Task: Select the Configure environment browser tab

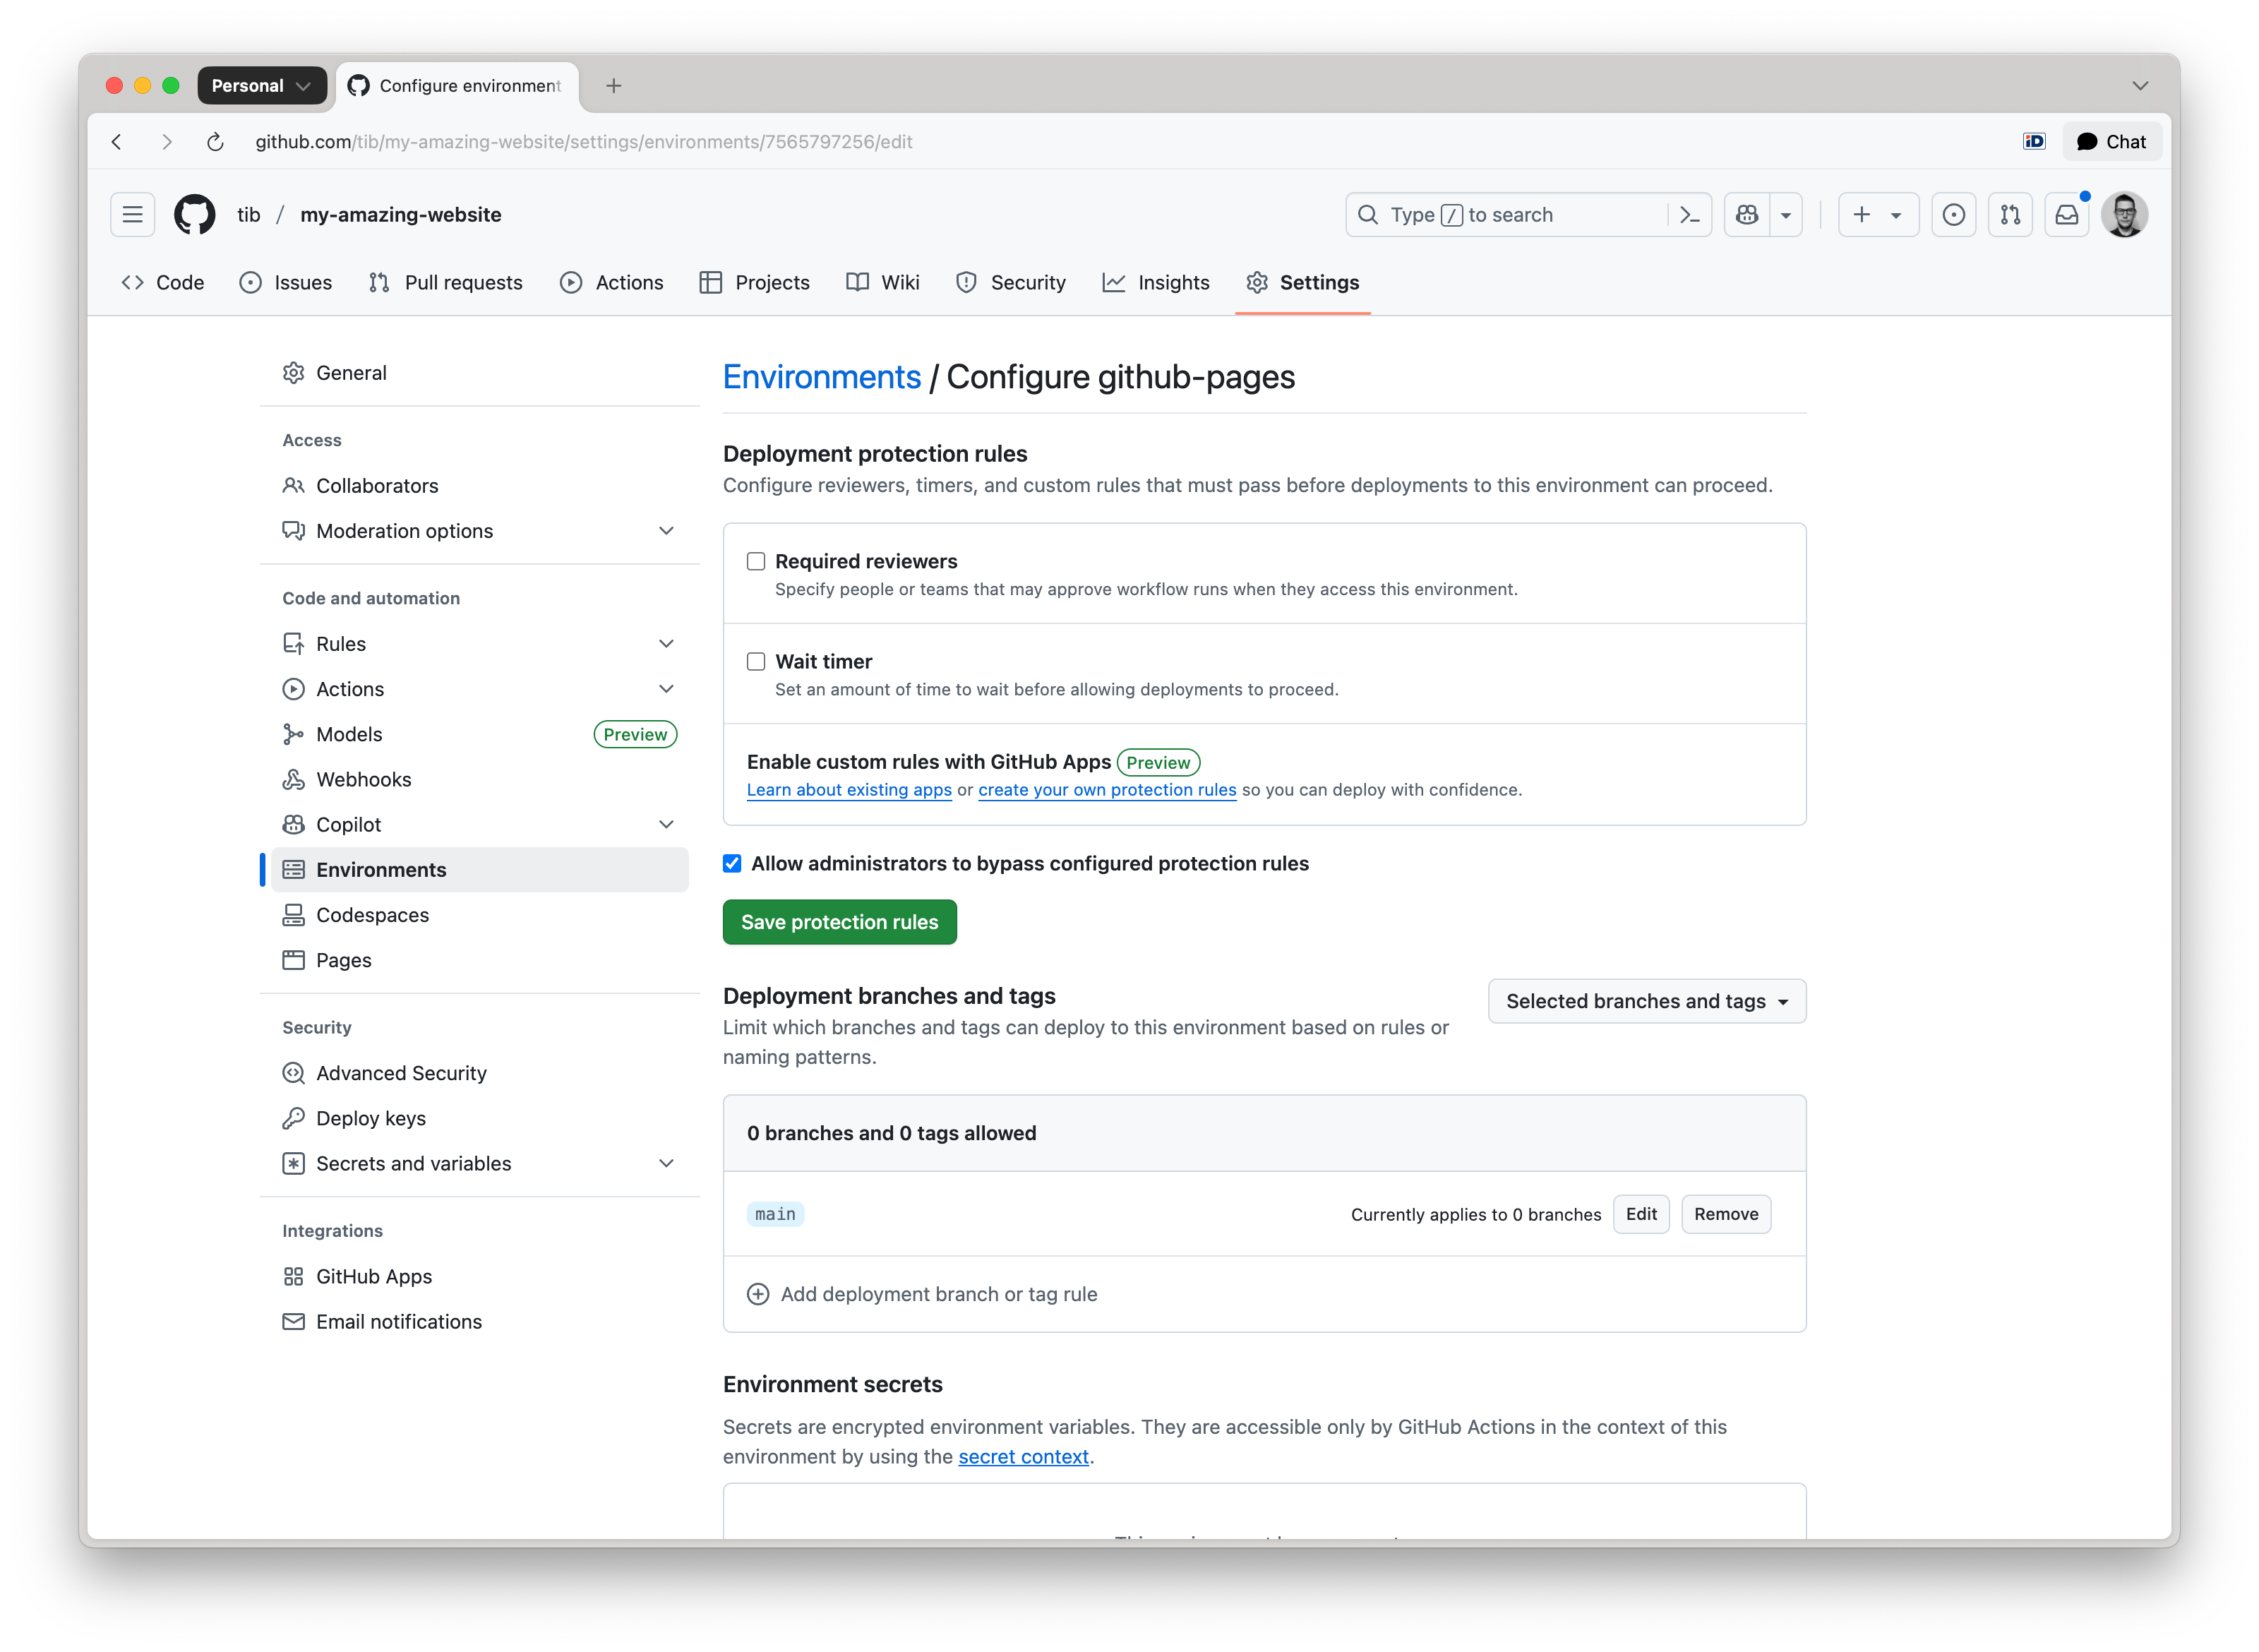Action: click(458, 86)
